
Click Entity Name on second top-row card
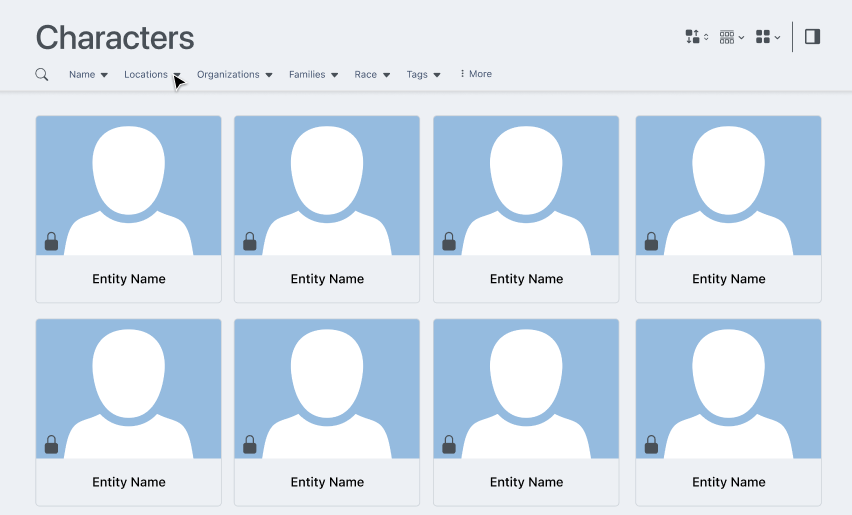(327, 279)
